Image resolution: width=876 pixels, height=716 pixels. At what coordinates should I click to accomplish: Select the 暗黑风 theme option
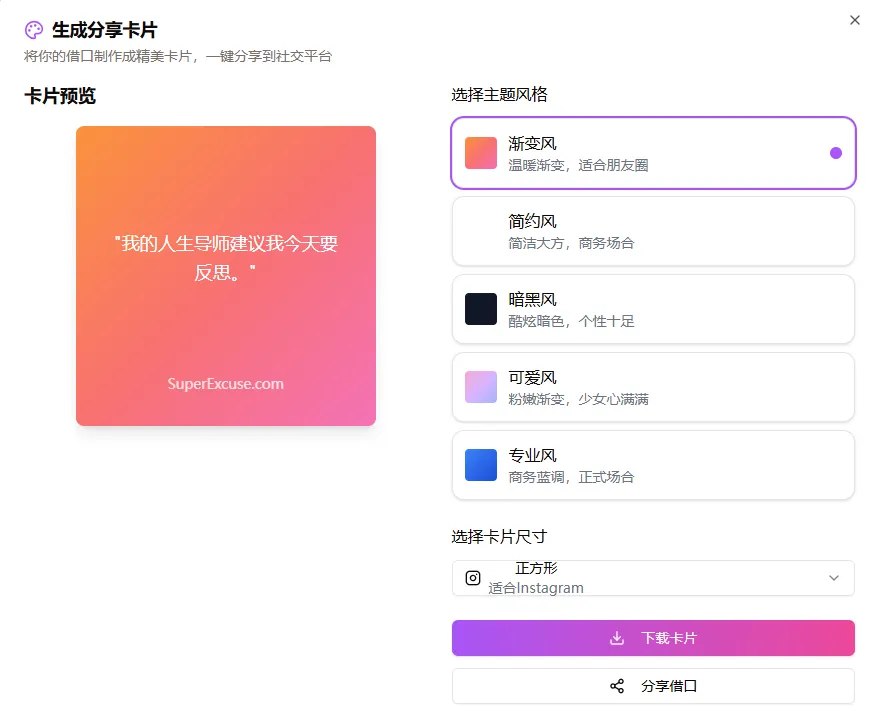tap(652, 309)
